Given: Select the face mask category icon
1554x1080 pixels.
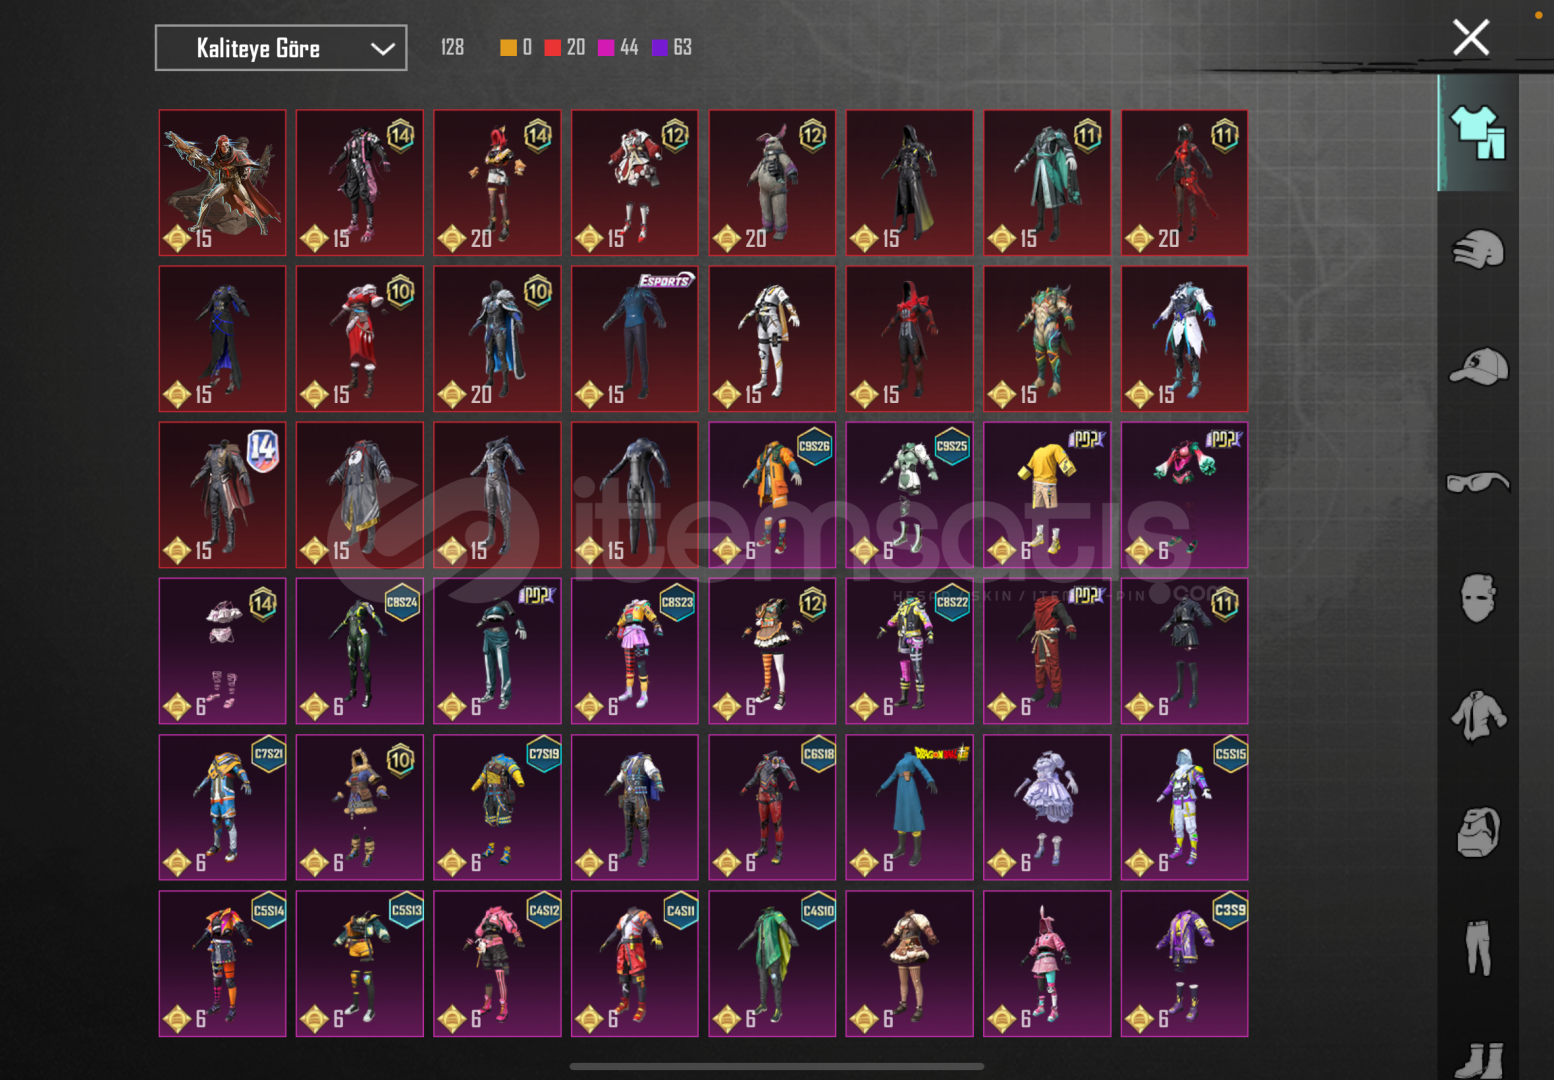Looking at the screenshot, I should [x=1478, y=598].
